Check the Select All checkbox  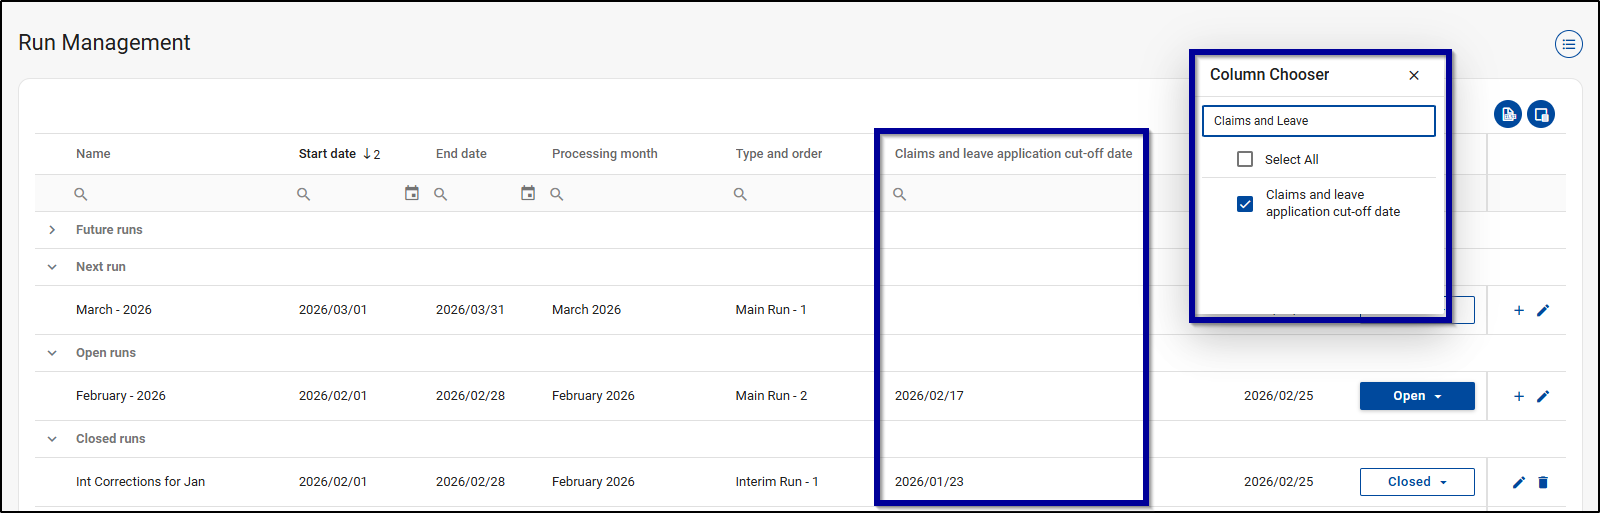coord(1245,159)
